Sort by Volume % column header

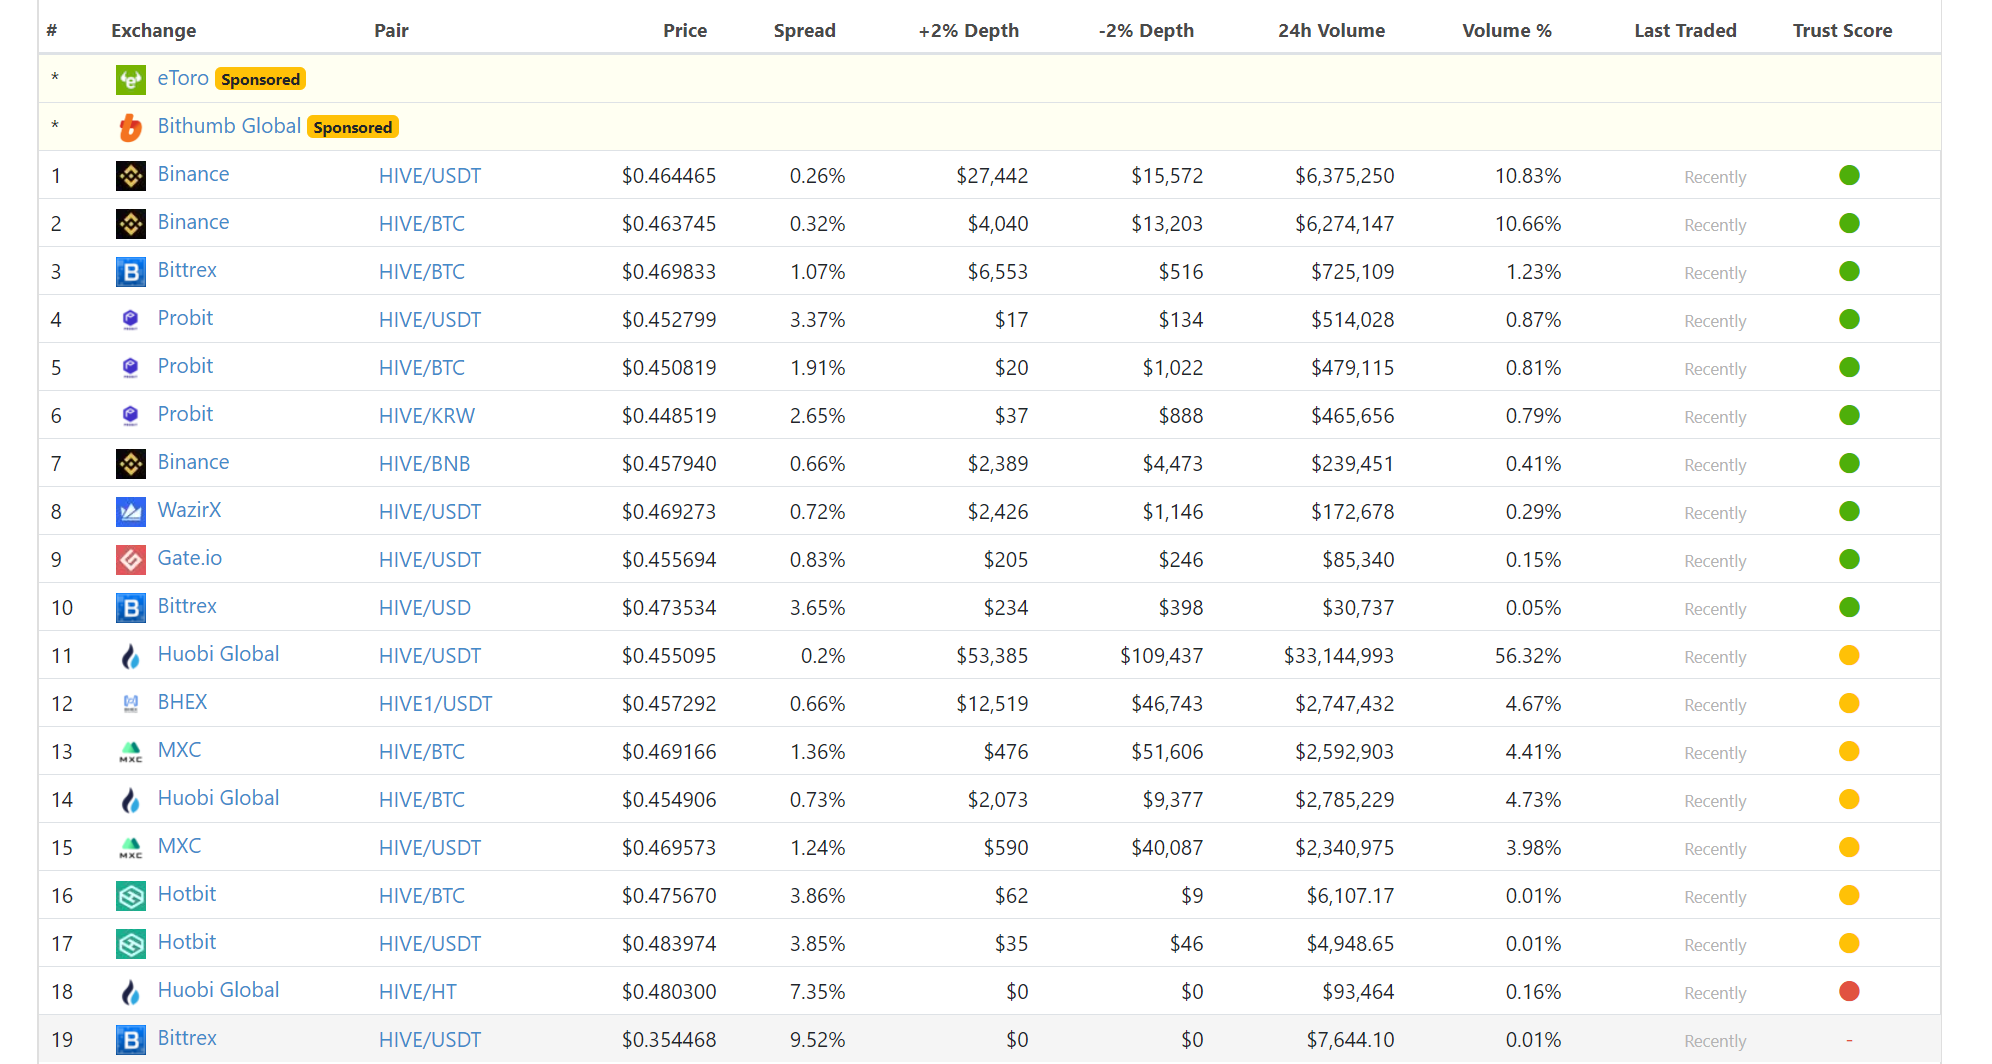click(1507, 31)
